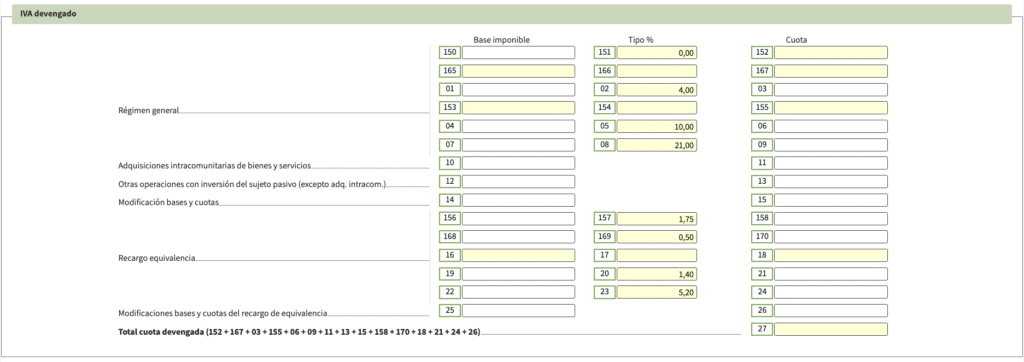
Task: Select cuota field 167
Action: [831, 71]
